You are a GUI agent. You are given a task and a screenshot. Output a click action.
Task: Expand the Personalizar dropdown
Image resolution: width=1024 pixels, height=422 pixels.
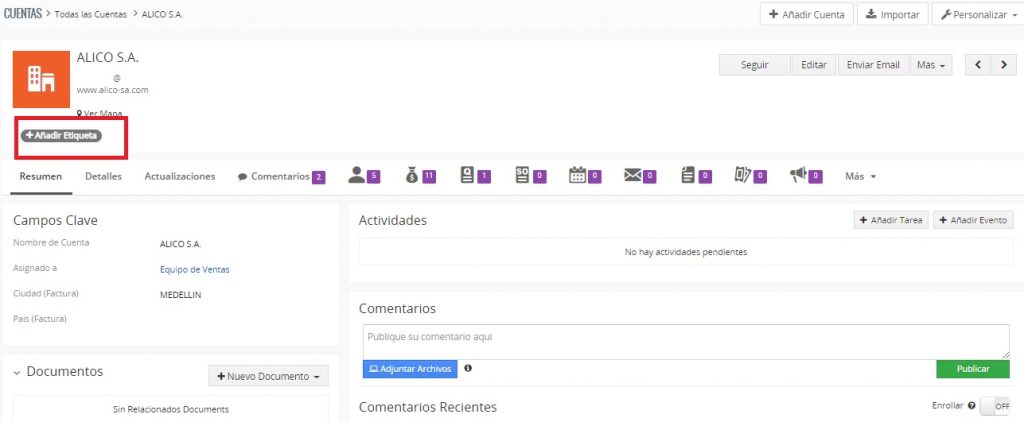click(977, 15)
